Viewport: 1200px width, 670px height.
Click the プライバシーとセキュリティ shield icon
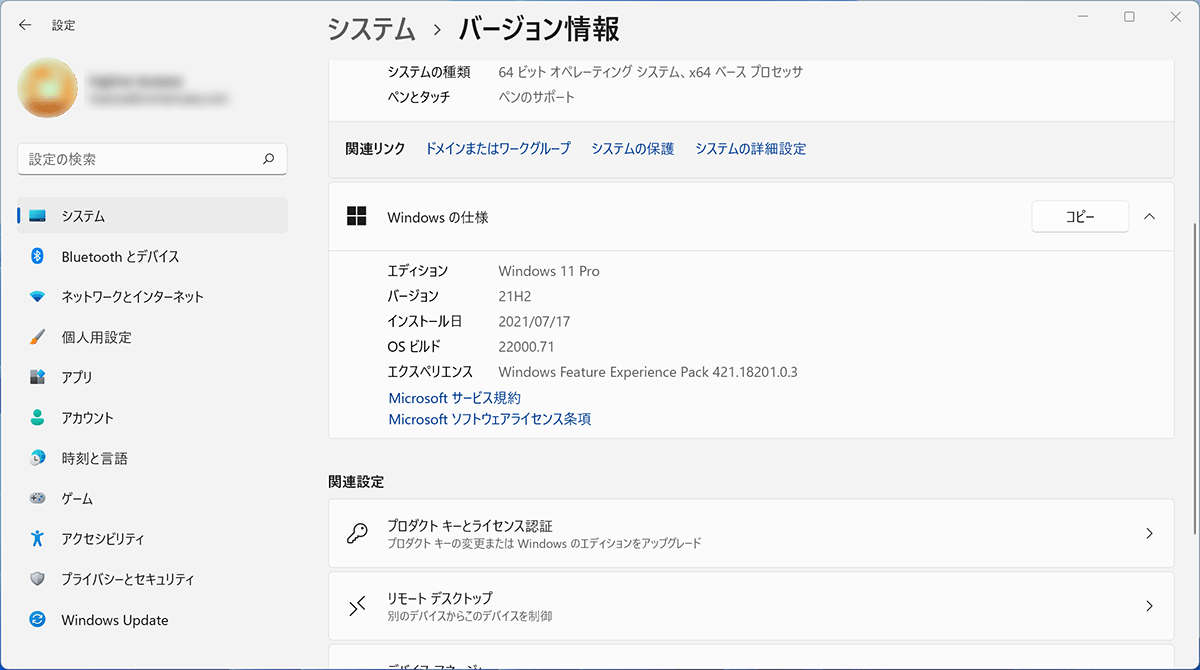tap(38, 579)
